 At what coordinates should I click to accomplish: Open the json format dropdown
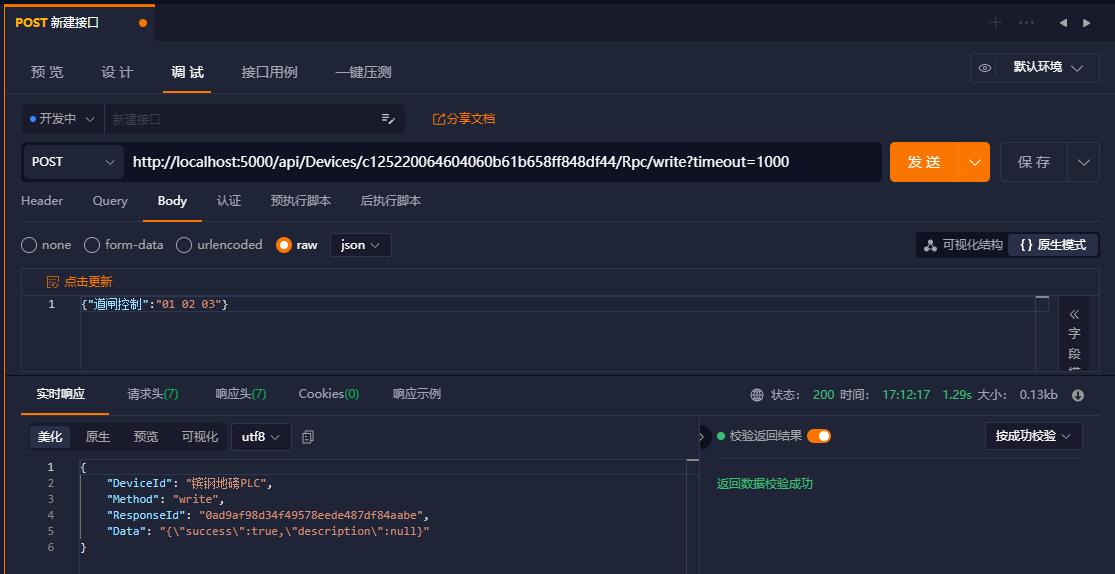(x=361, y=245)
